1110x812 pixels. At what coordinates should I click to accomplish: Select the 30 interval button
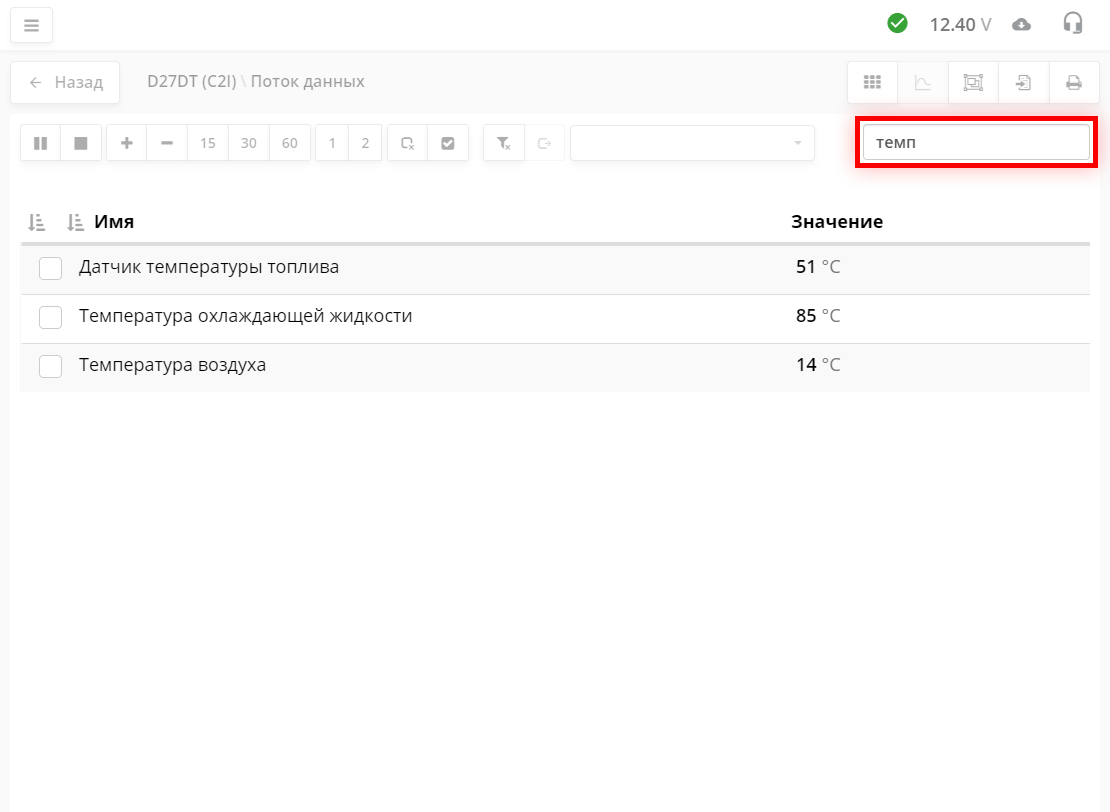click(x=249, y=143)
